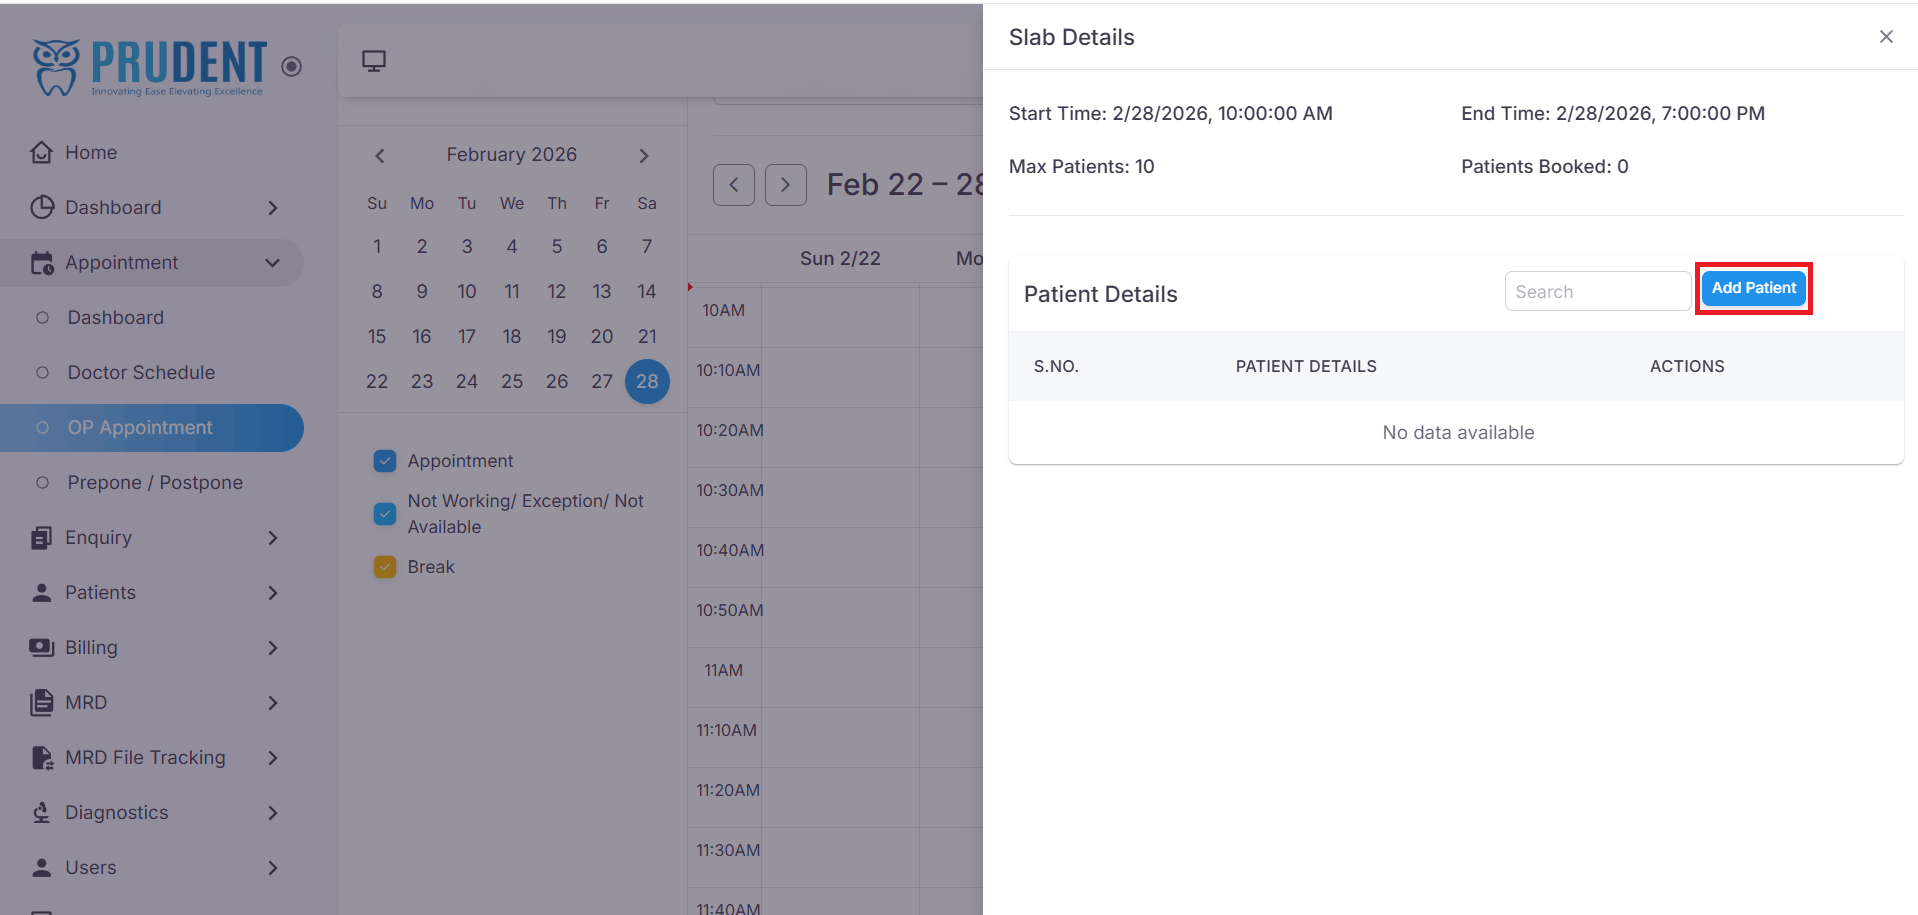Toggle the Break filter checkbox
The image size is (1918, 915).
pos(385,567)
